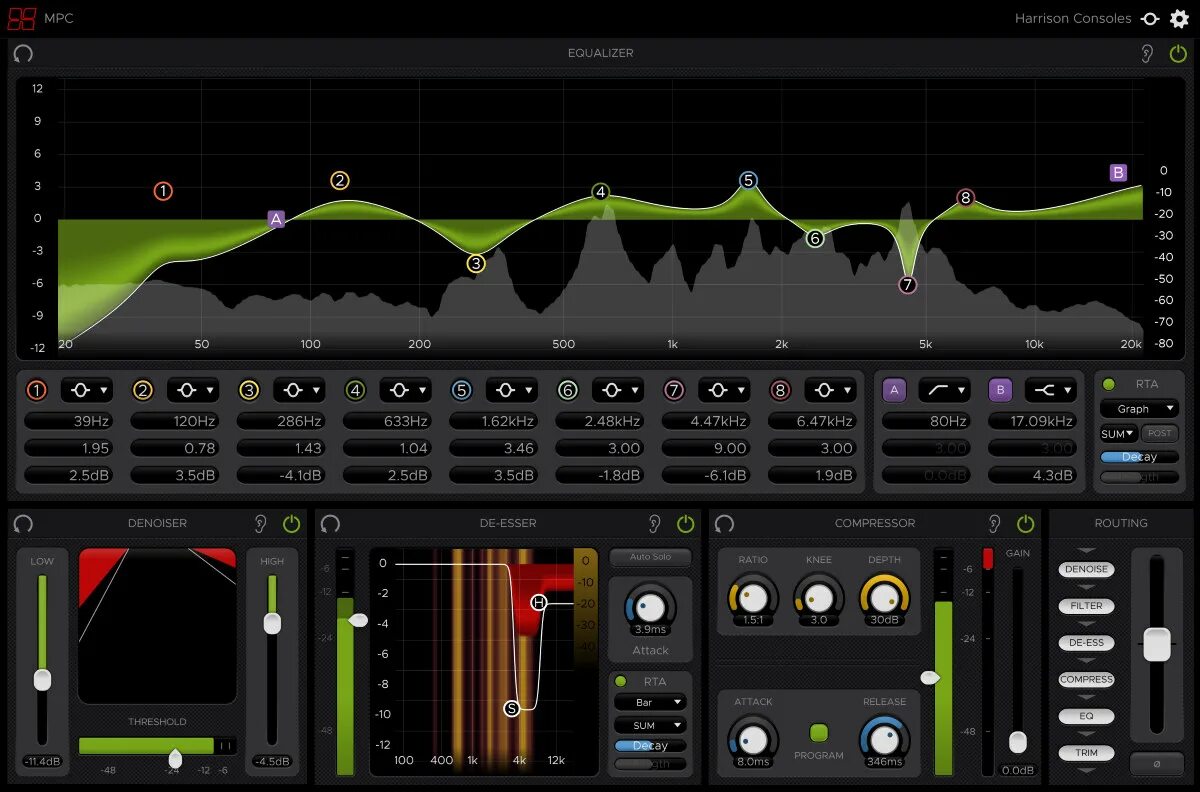
Task: Click the Compressor PROGRAM button
Action: tap(819, 733)
